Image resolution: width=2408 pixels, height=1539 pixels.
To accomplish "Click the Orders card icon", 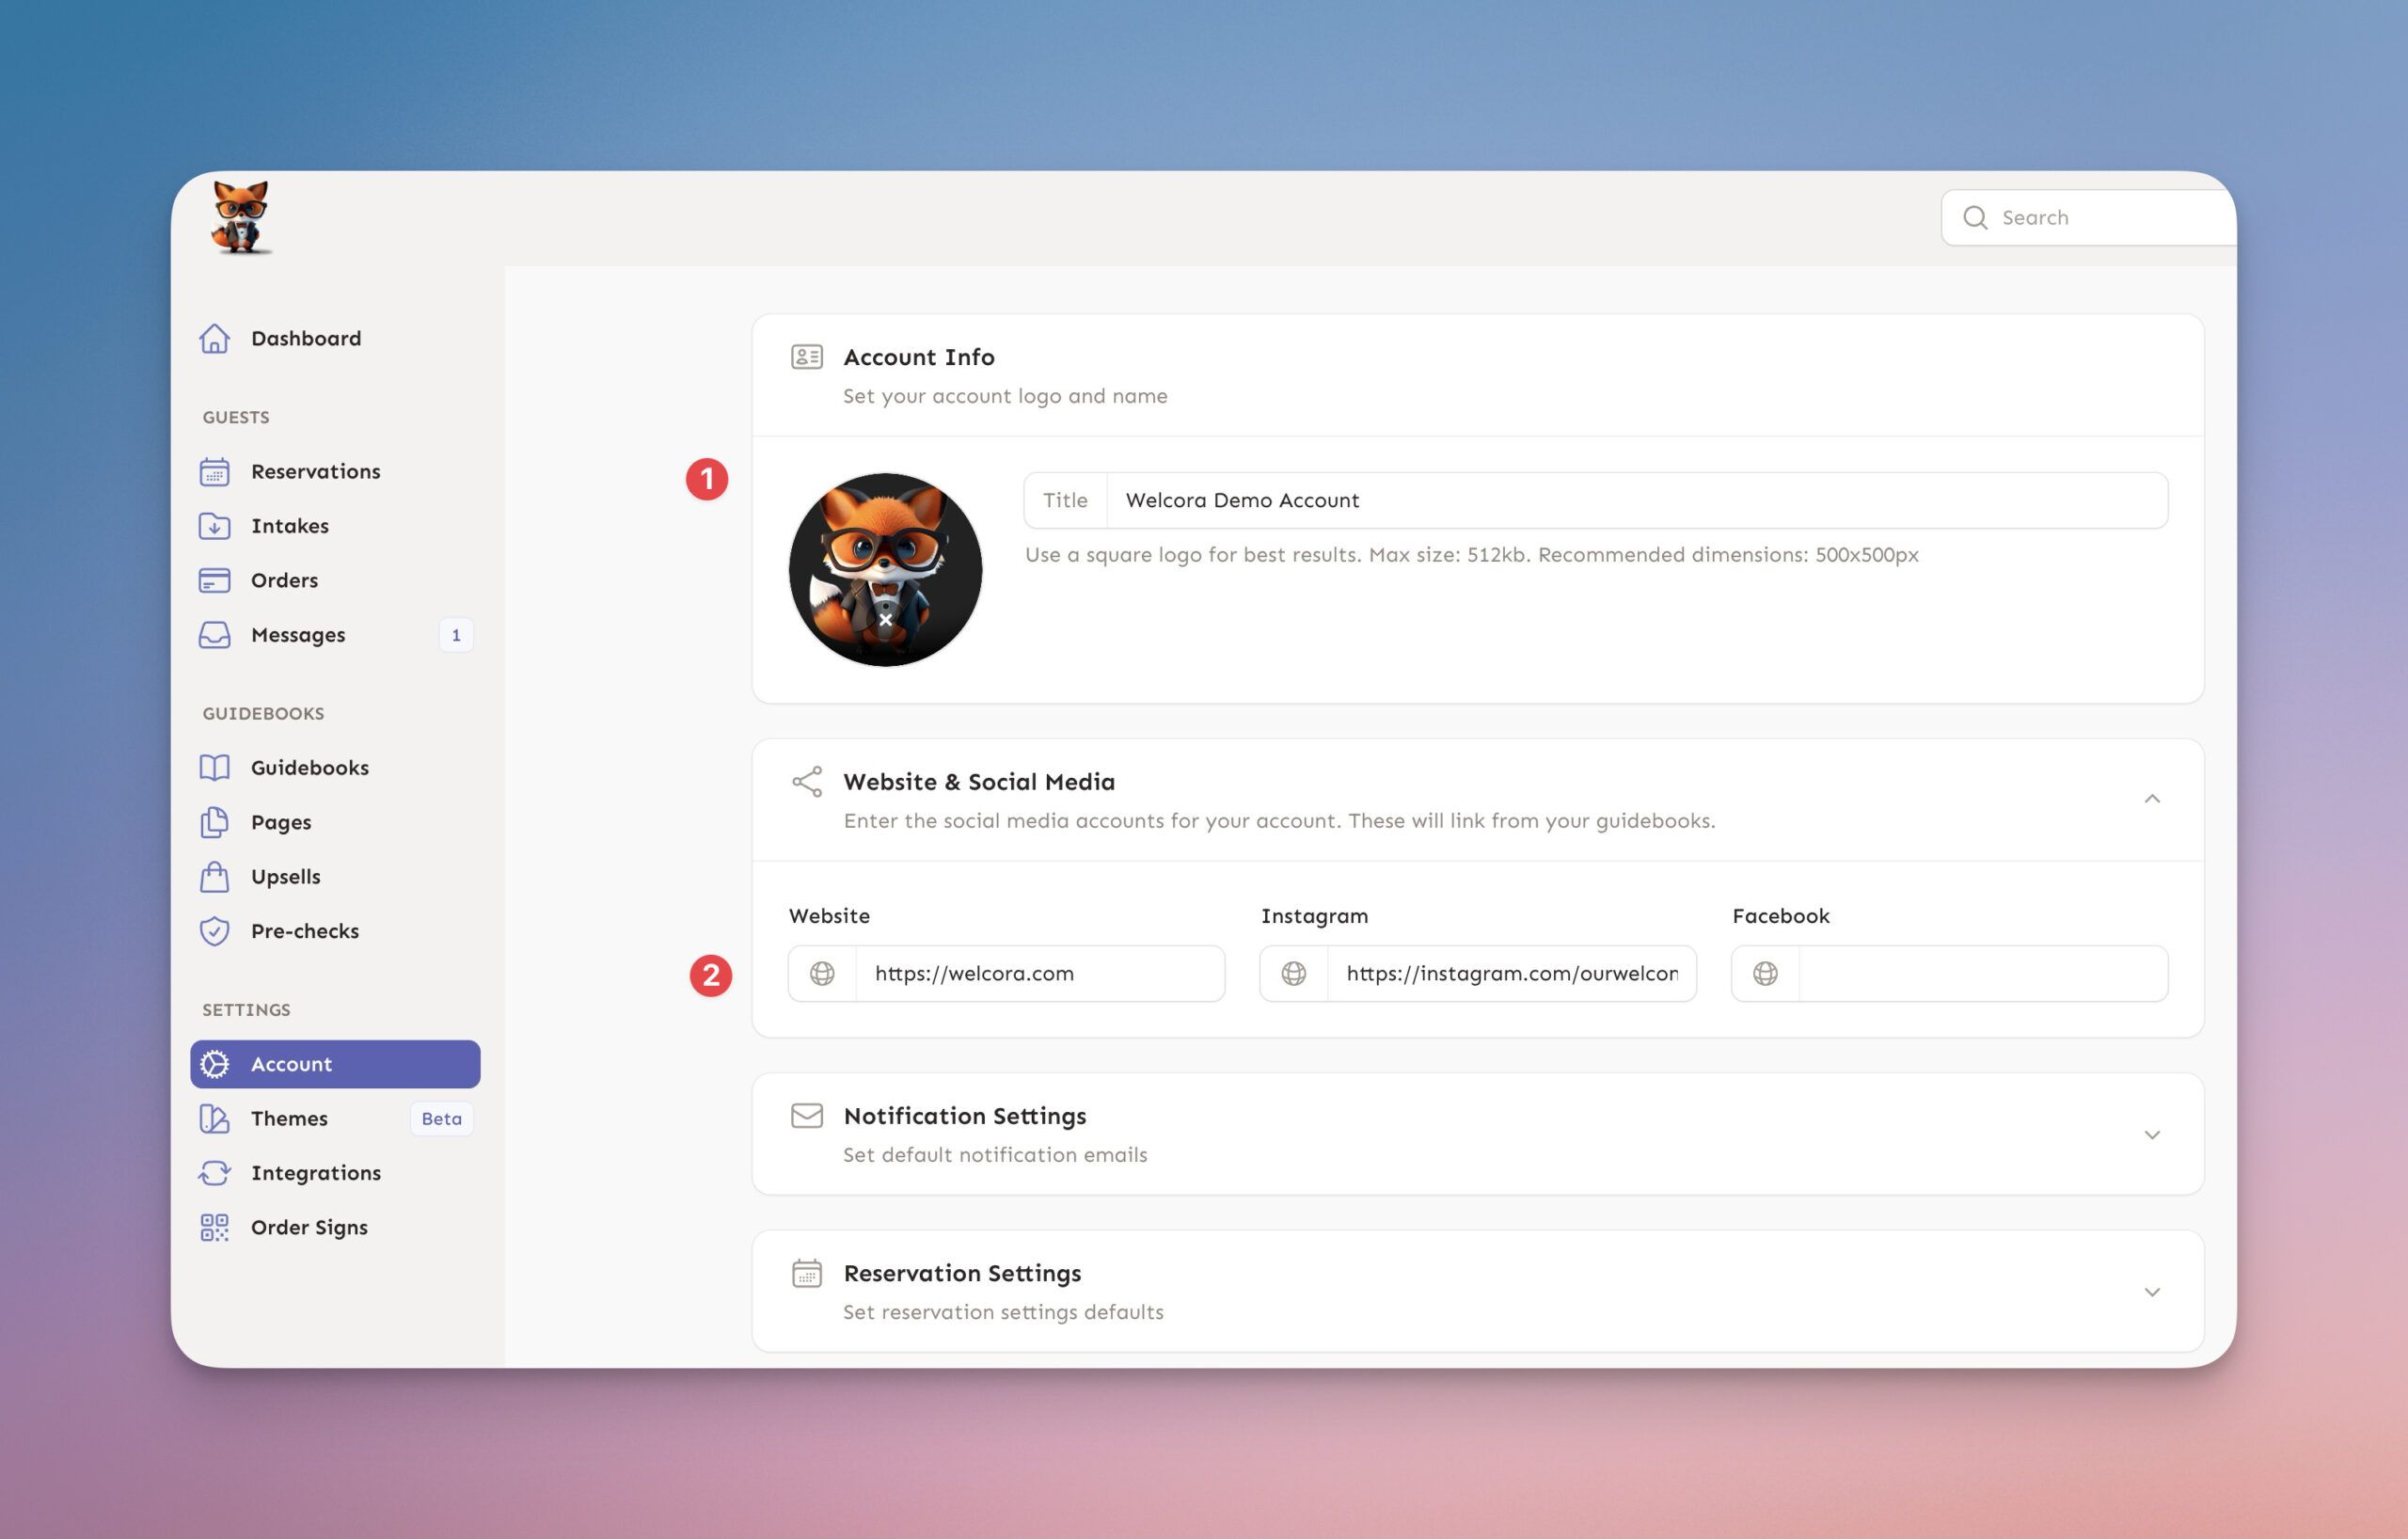I will [x=214, y=581].
